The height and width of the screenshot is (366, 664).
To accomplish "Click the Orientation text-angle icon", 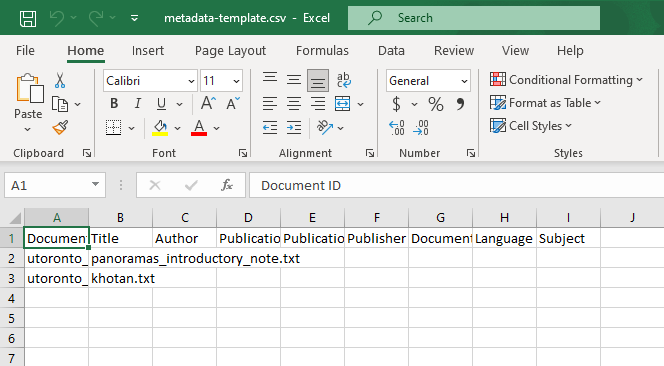I will click(324, 128).
